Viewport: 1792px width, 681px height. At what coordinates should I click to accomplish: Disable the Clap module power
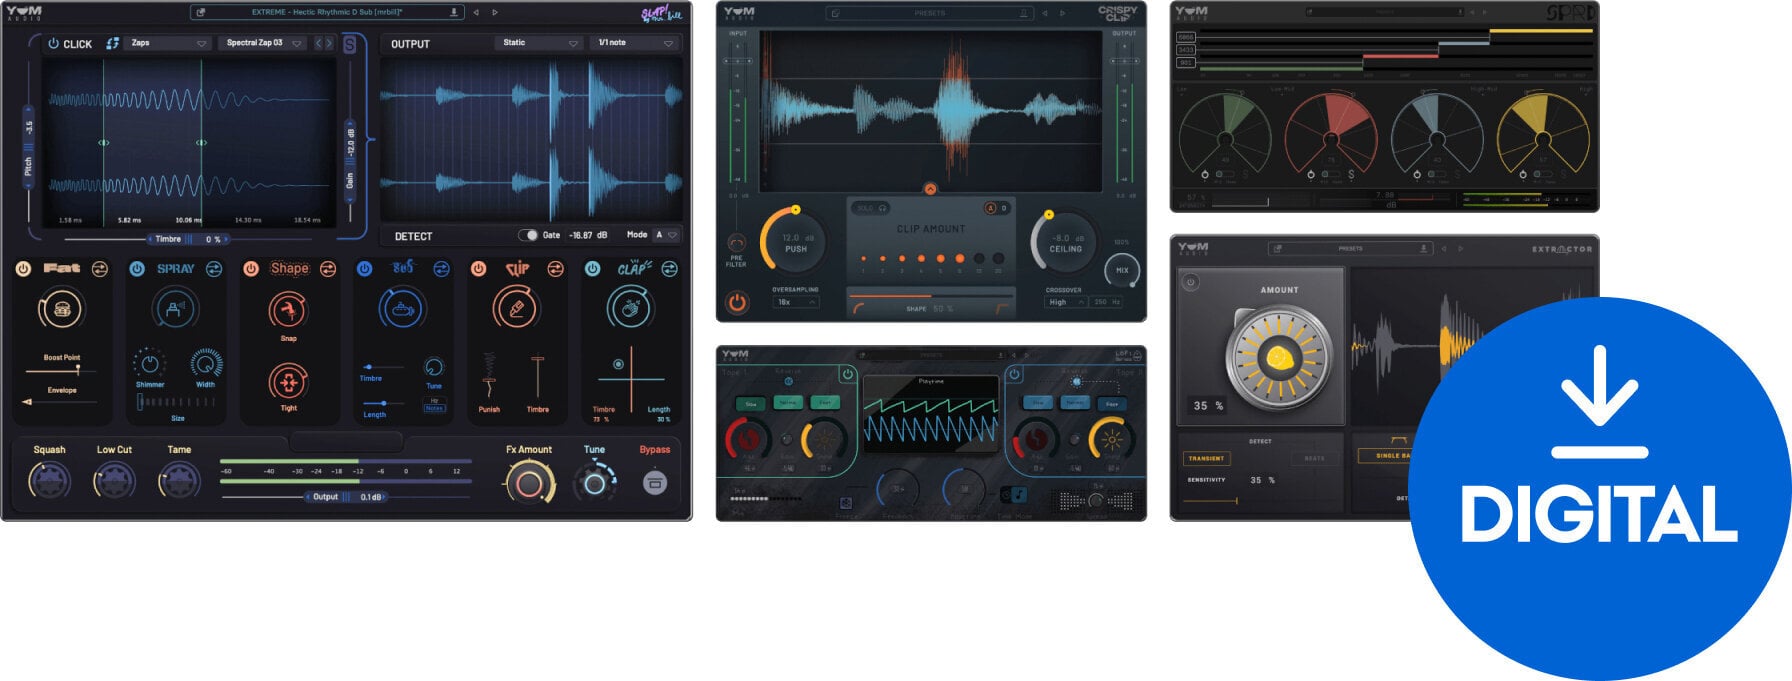pos(592,269)
